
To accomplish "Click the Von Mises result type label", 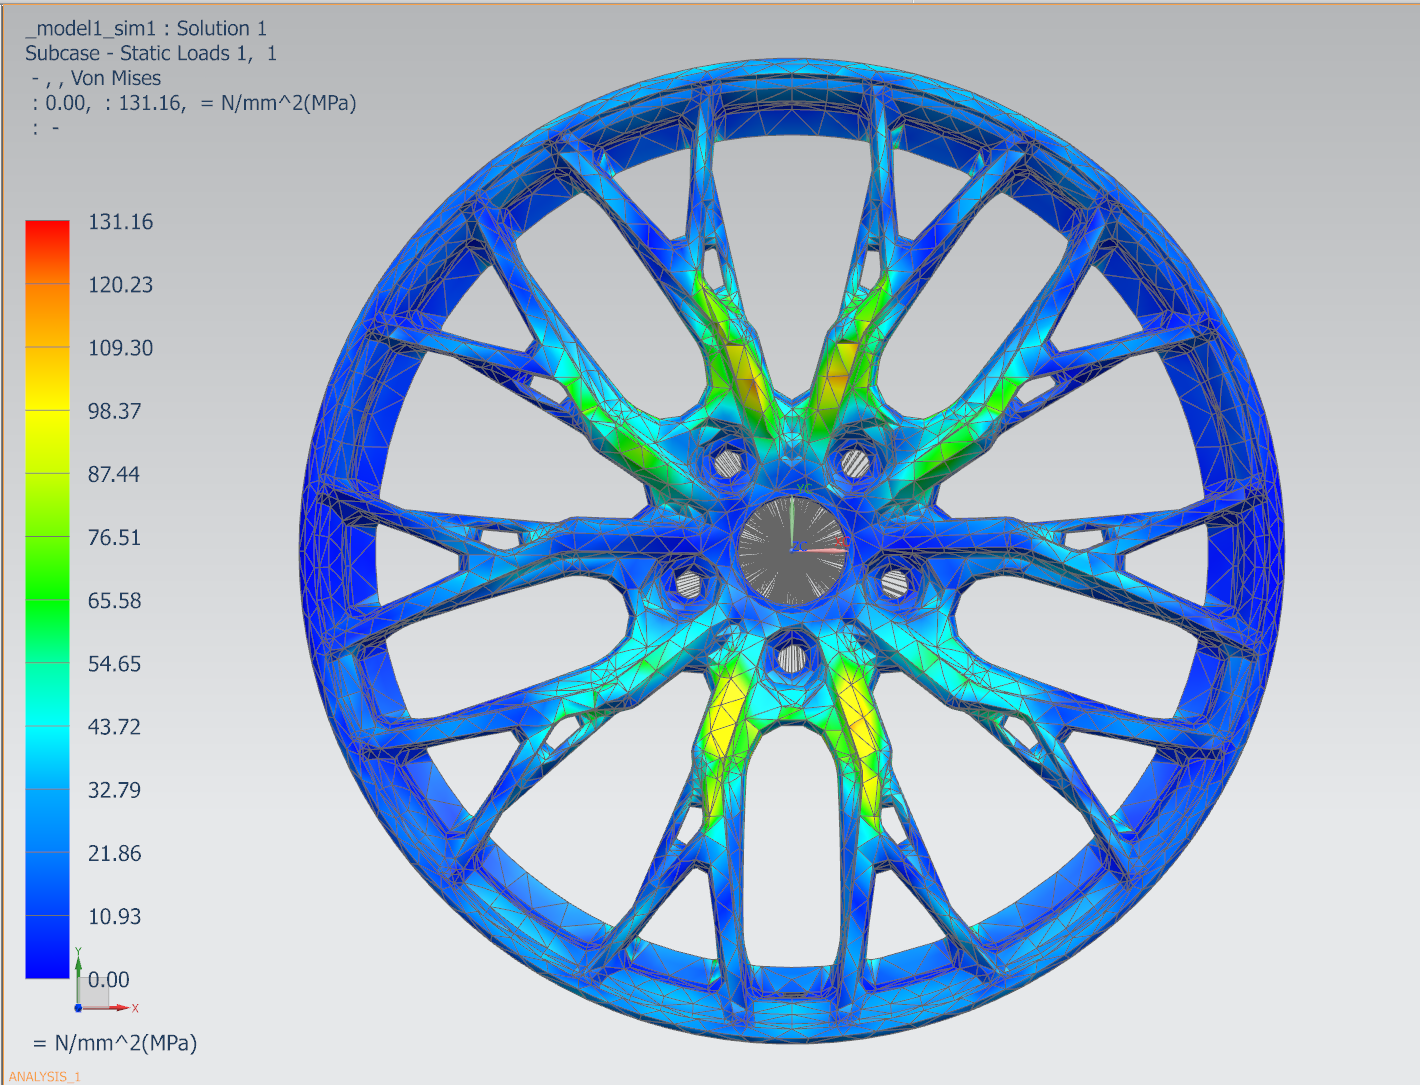I will click(115, 78).
